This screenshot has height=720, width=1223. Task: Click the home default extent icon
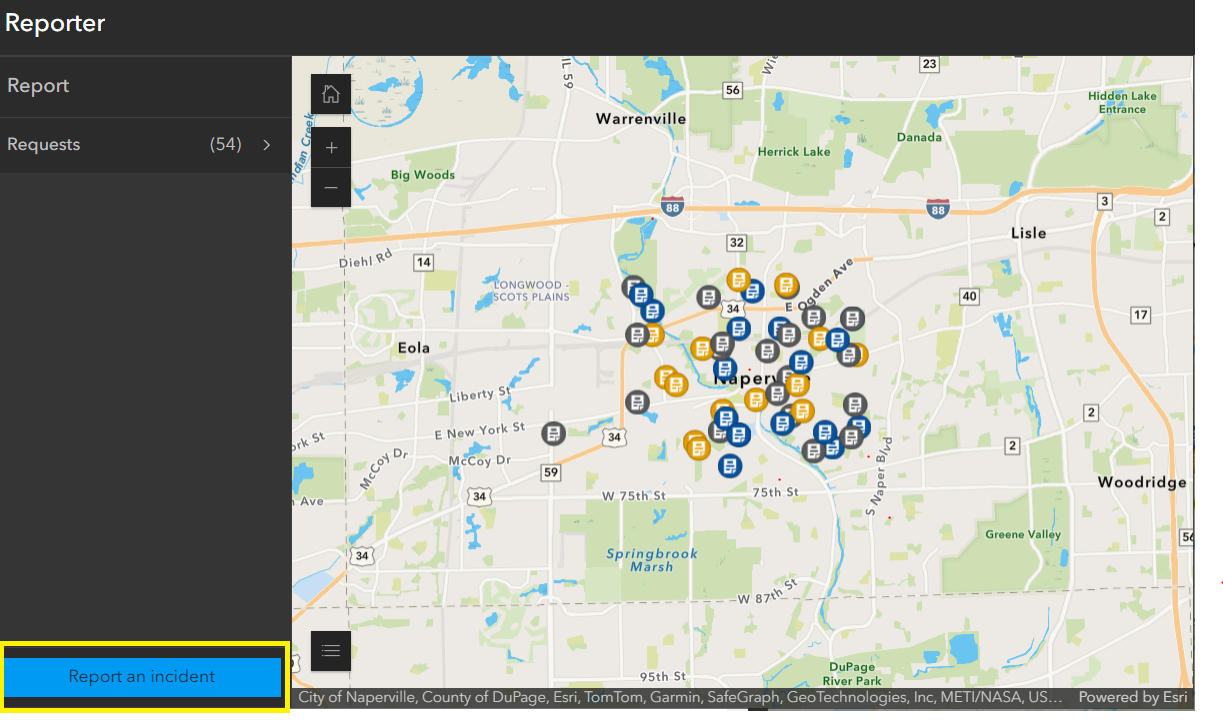click(331, 93)
